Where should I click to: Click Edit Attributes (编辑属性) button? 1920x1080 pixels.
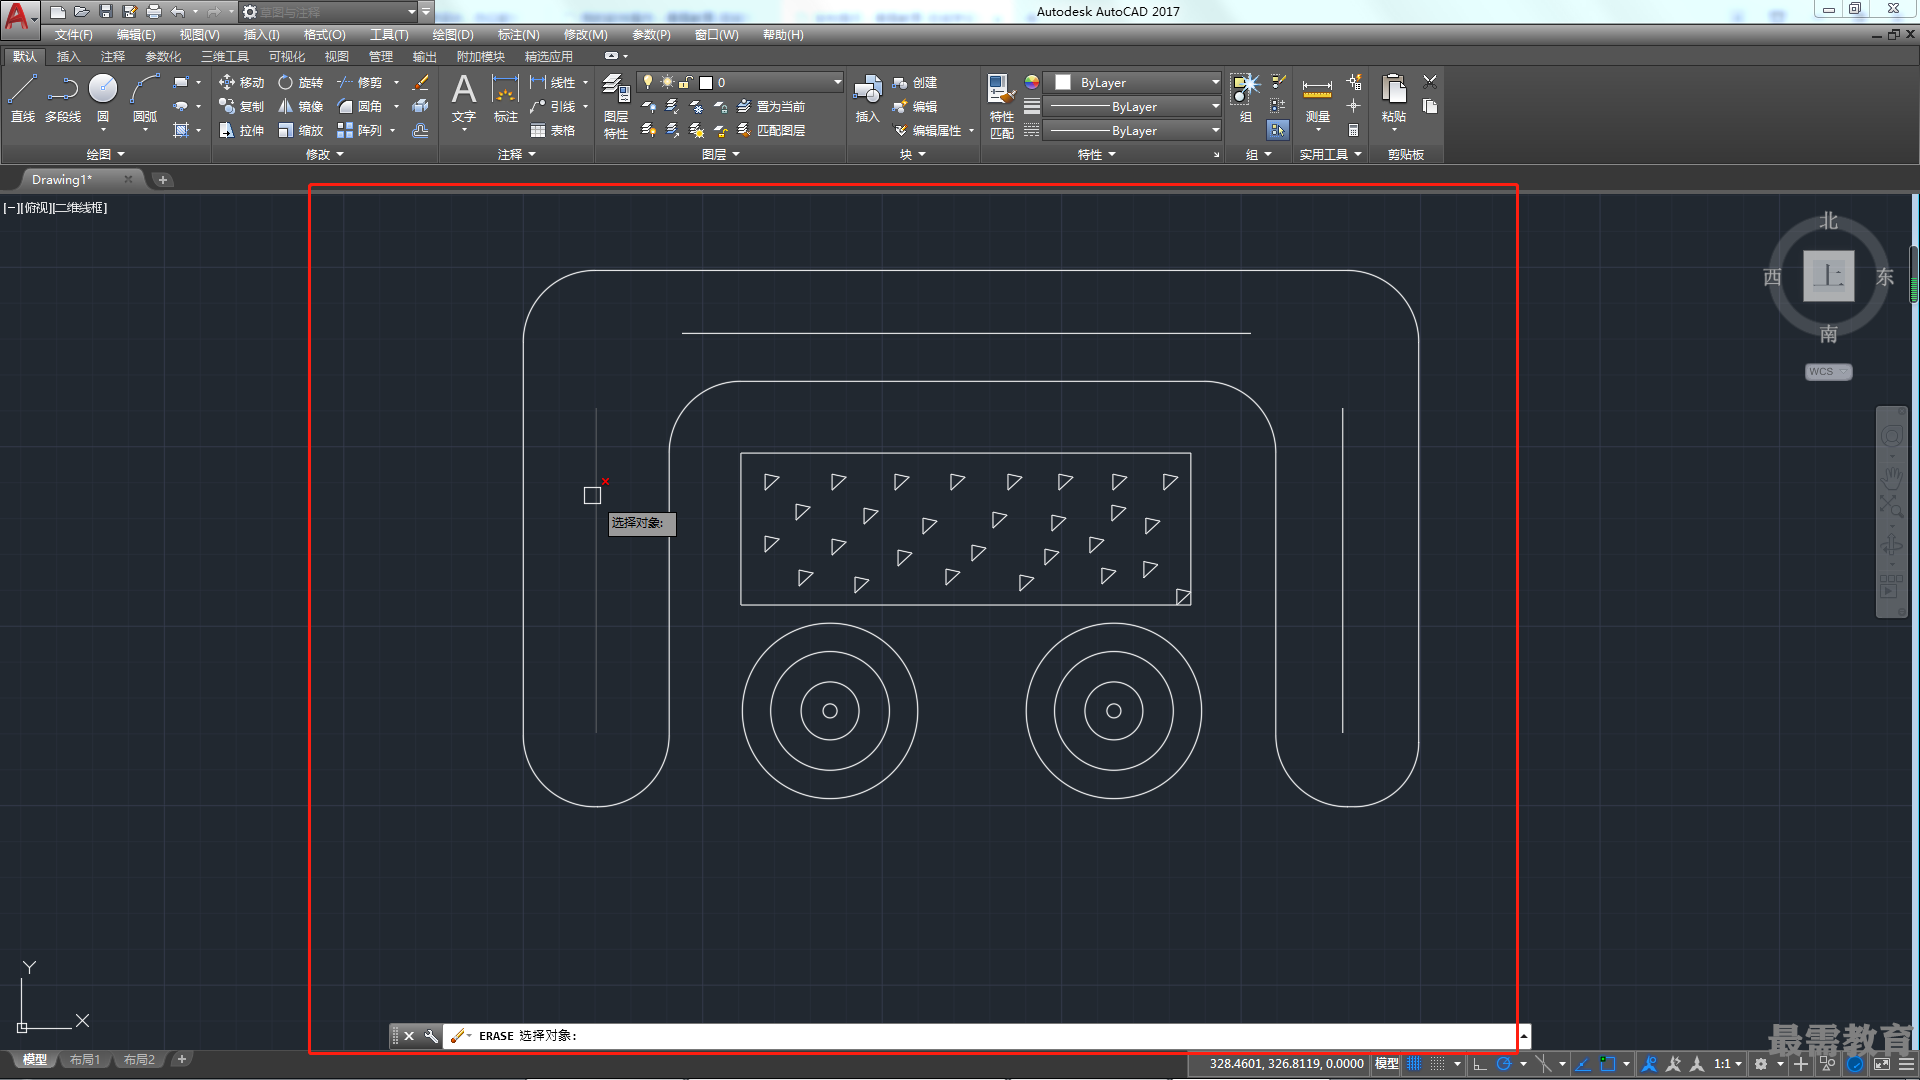[x=928, y=130]
